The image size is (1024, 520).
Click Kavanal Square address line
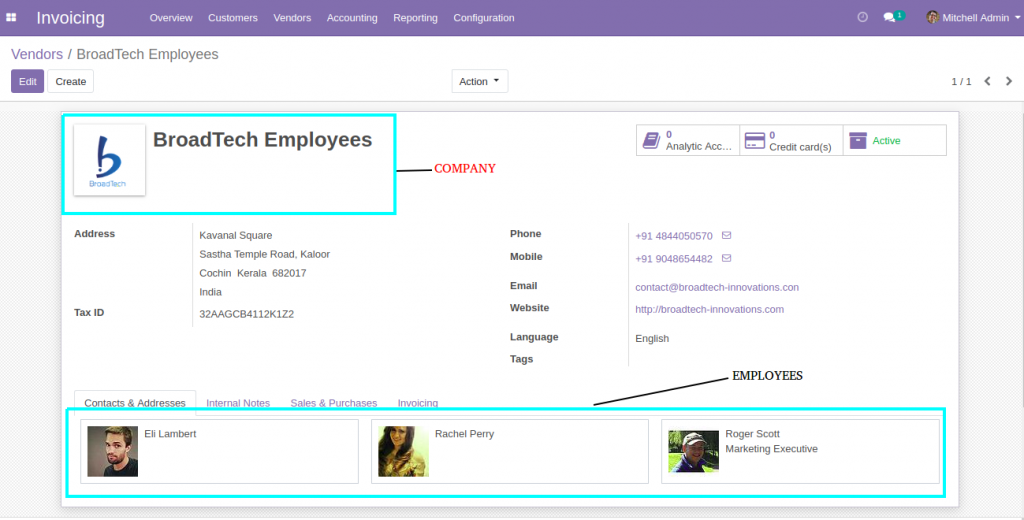coord(236,235)
